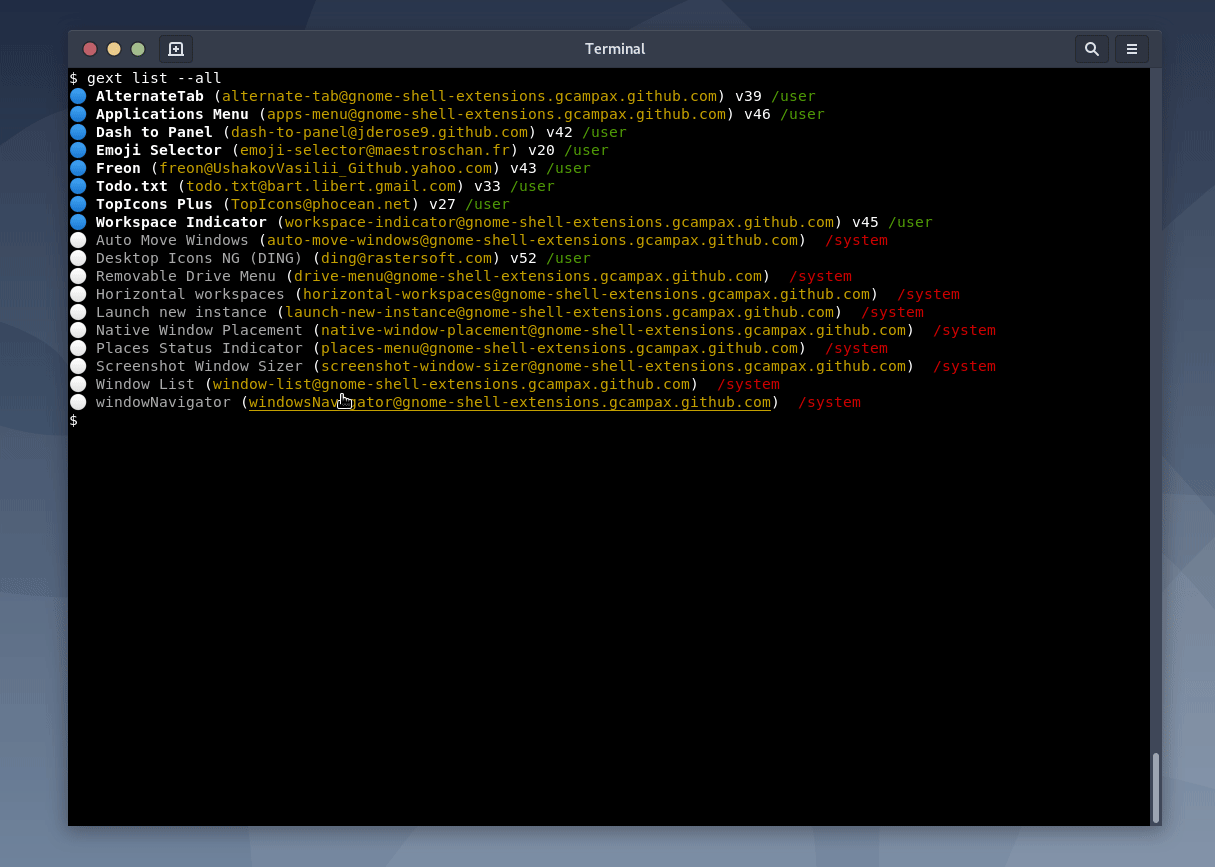Click the alternate-tab@gnome-shell-extensions UUID text

[470, 96]
